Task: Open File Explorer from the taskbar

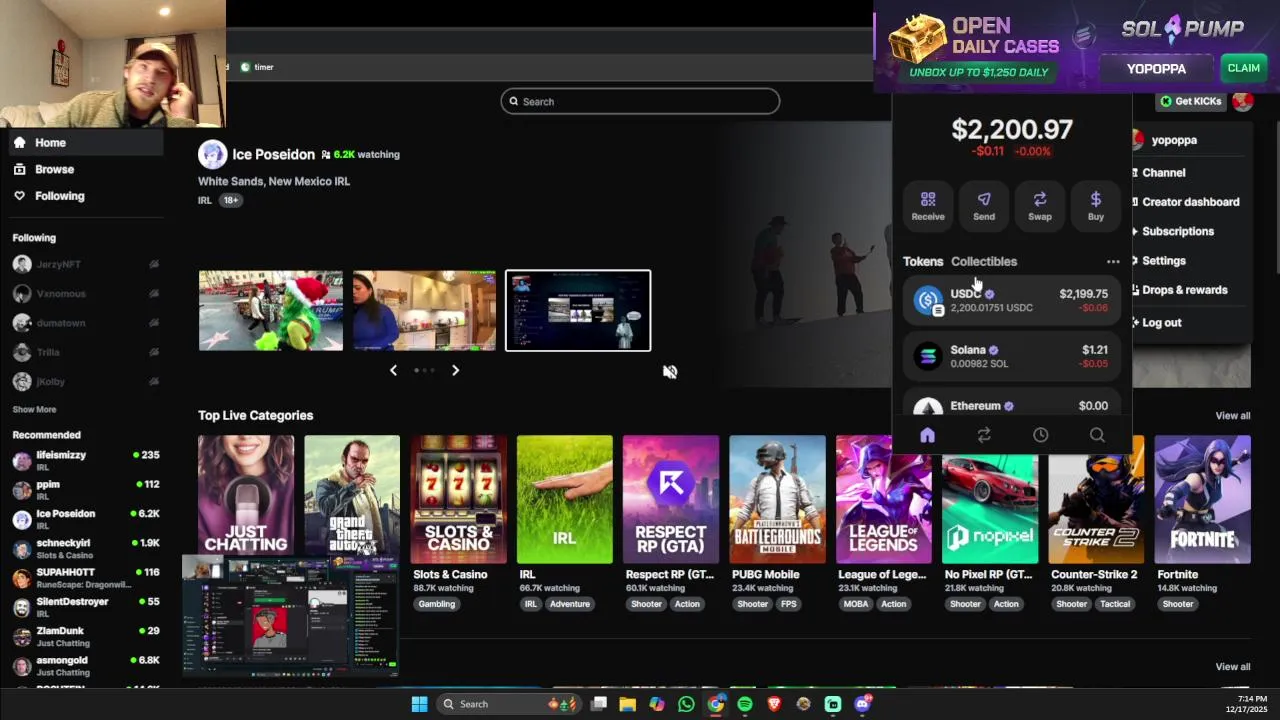Action: click(x=627, y=704)
